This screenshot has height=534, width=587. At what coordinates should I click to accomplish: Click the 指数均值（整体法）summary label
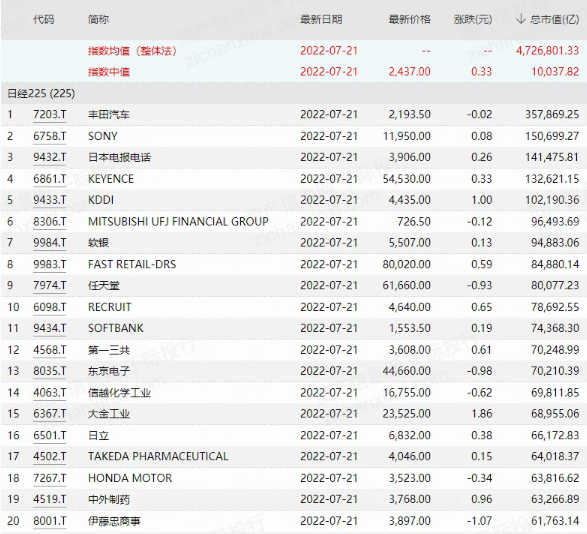[x=132, y=50]
